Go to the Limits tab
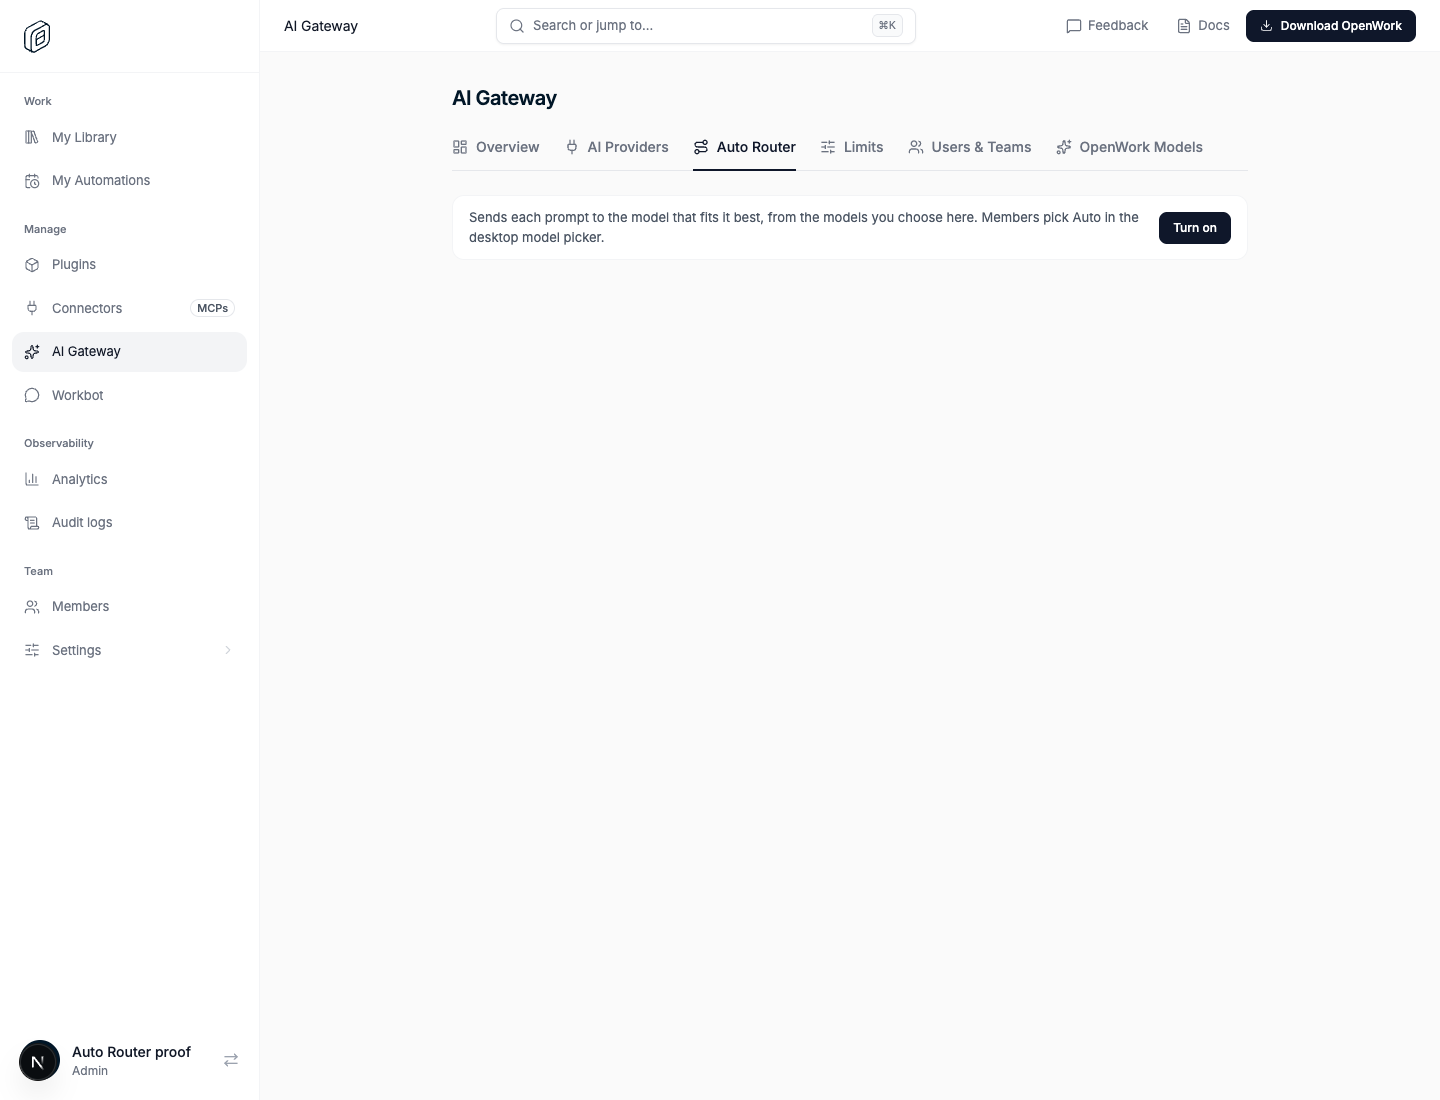Viewport: 1440px width, 1100px height. [852, 147]
